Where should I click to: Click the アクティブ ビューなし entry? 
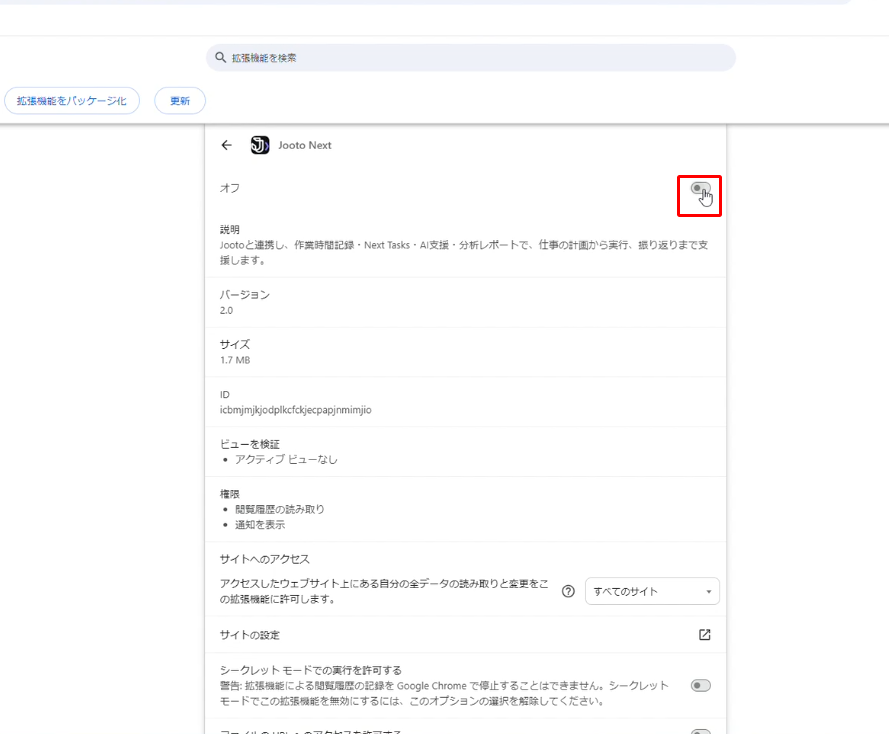(x=286, y=459)
